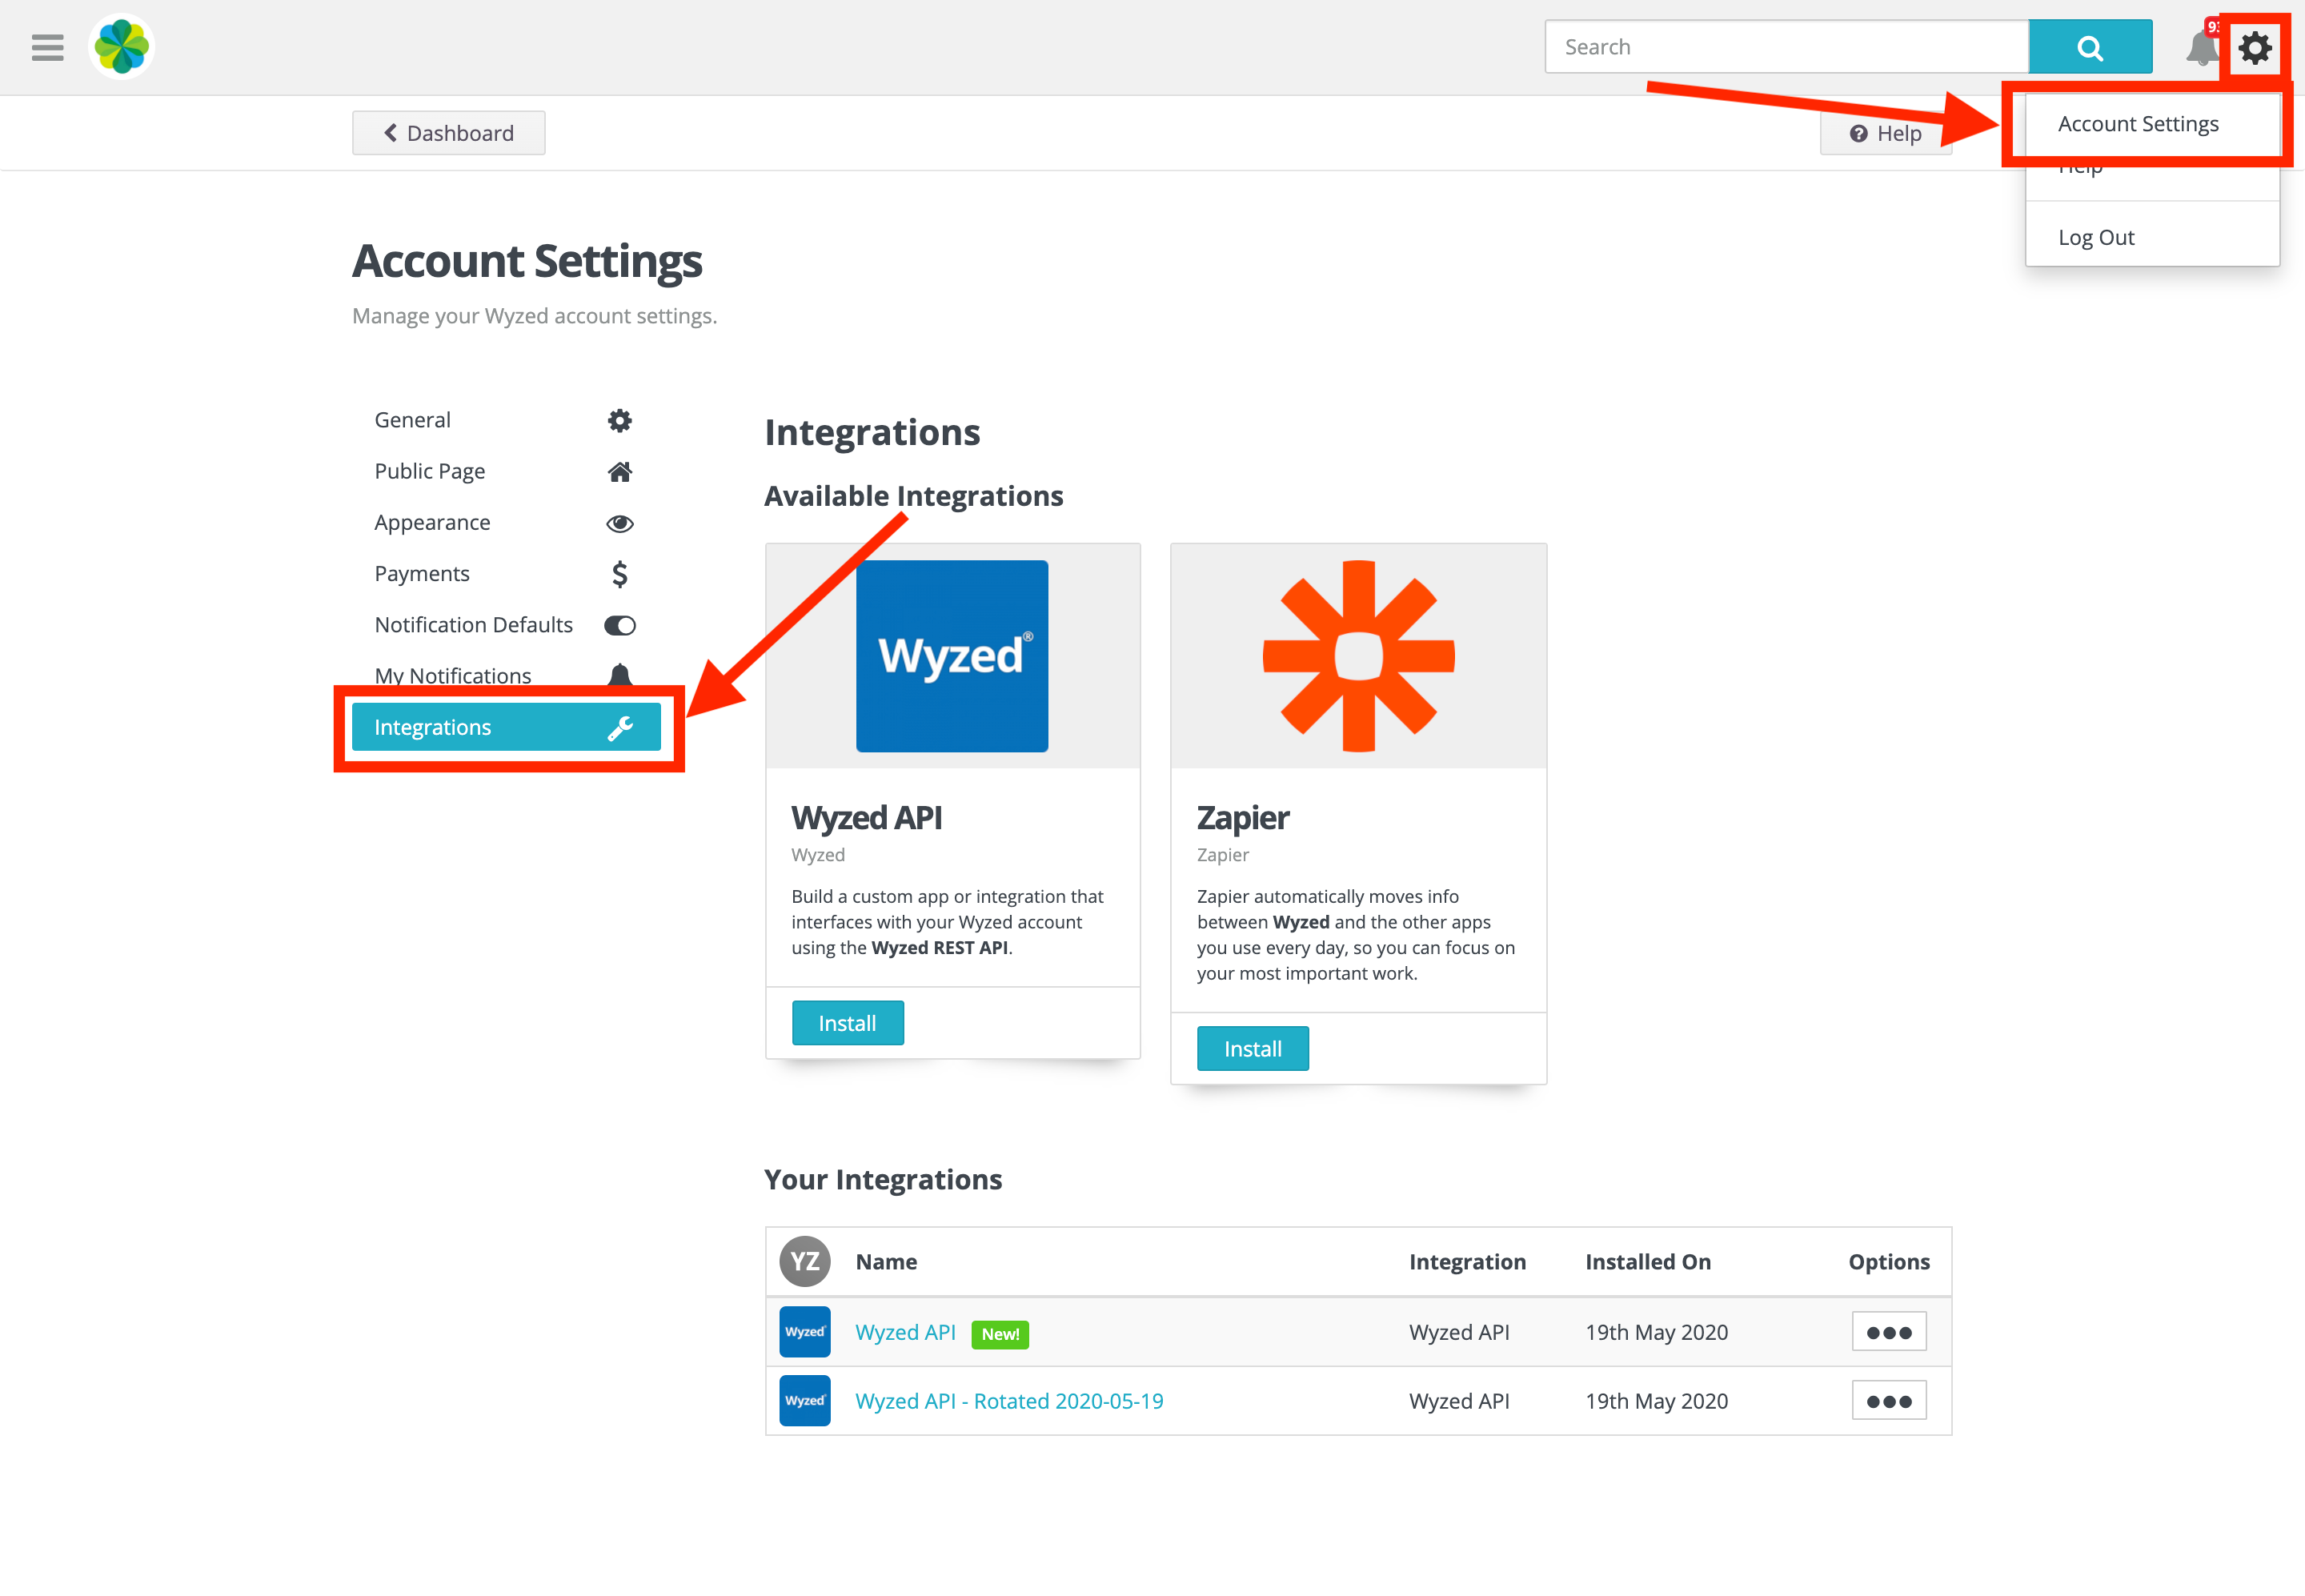
Task: Open the hamburger menu
Action: [x=47, y=46]
